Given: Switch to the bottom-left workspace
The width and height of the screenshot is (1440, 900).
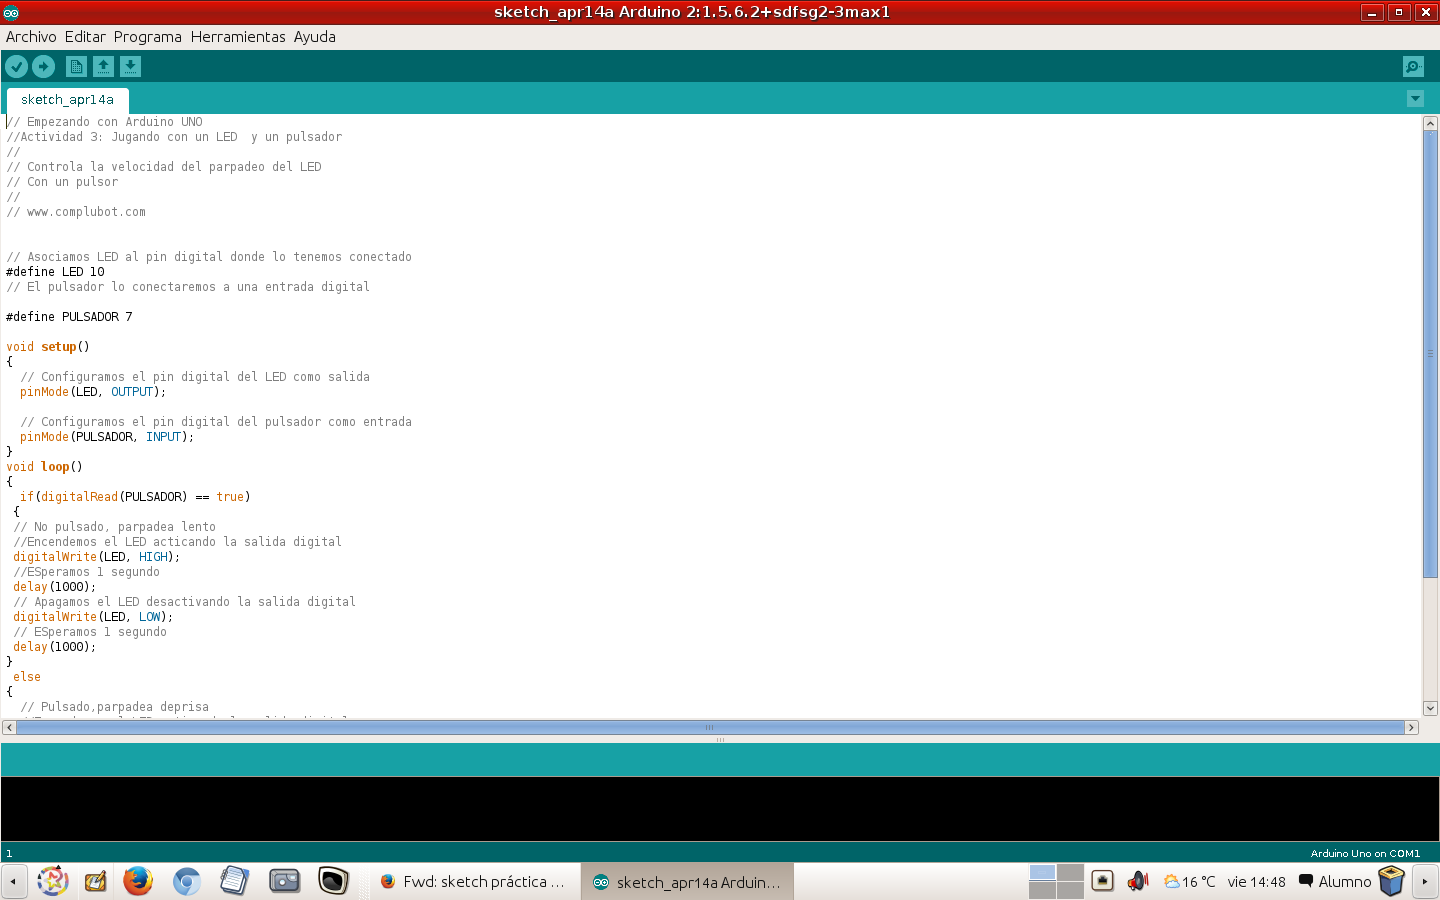Looking at the screenshot, I should click(x=1042, y=890).
